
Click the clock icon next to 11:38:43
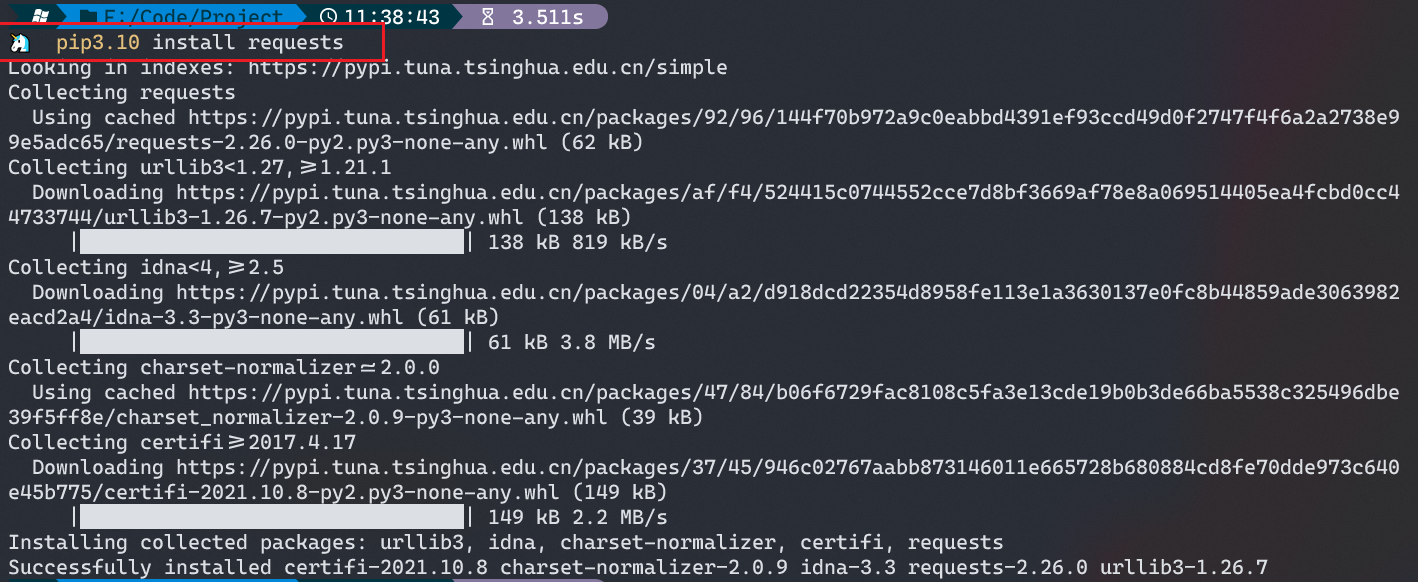click(x=329, y=16)
